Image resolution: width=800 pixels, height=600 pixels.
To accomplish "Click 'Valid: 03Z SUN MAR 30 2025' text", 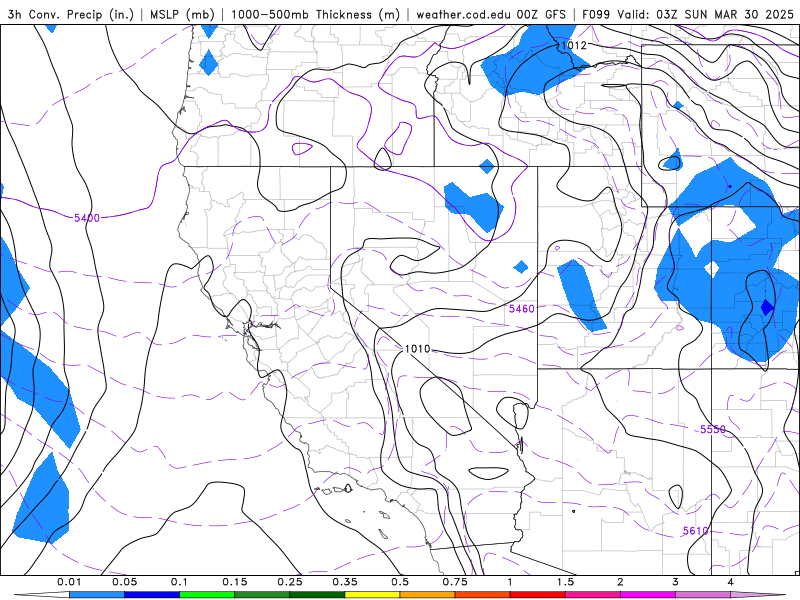I will pos(706,14).
